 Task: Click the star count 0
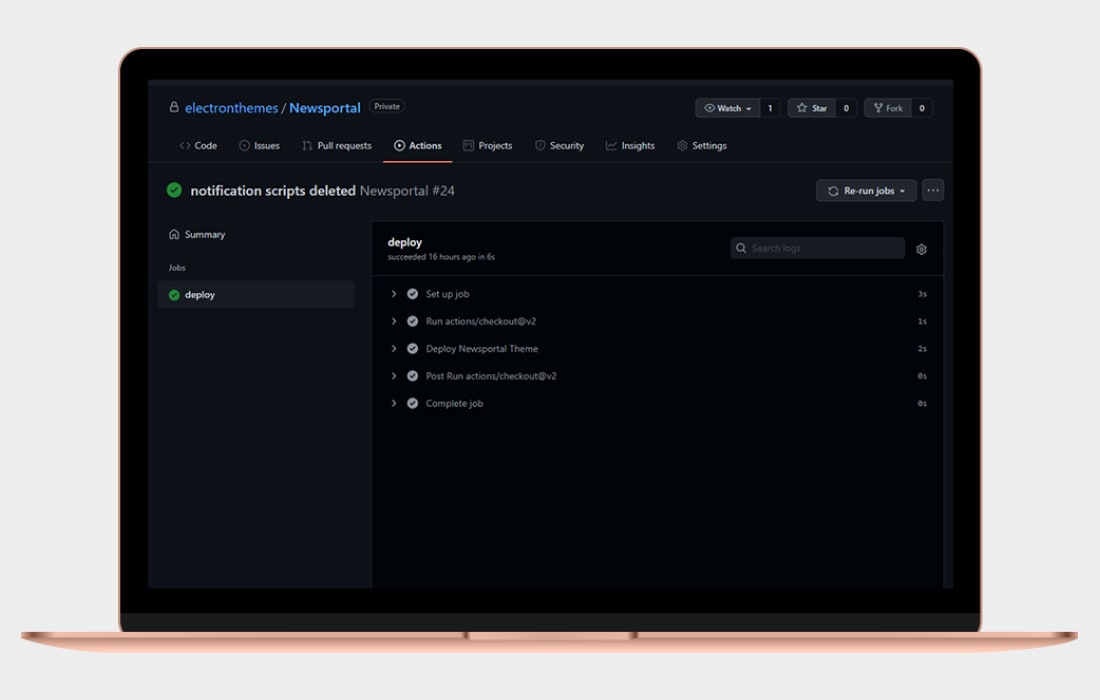point(846,108)
